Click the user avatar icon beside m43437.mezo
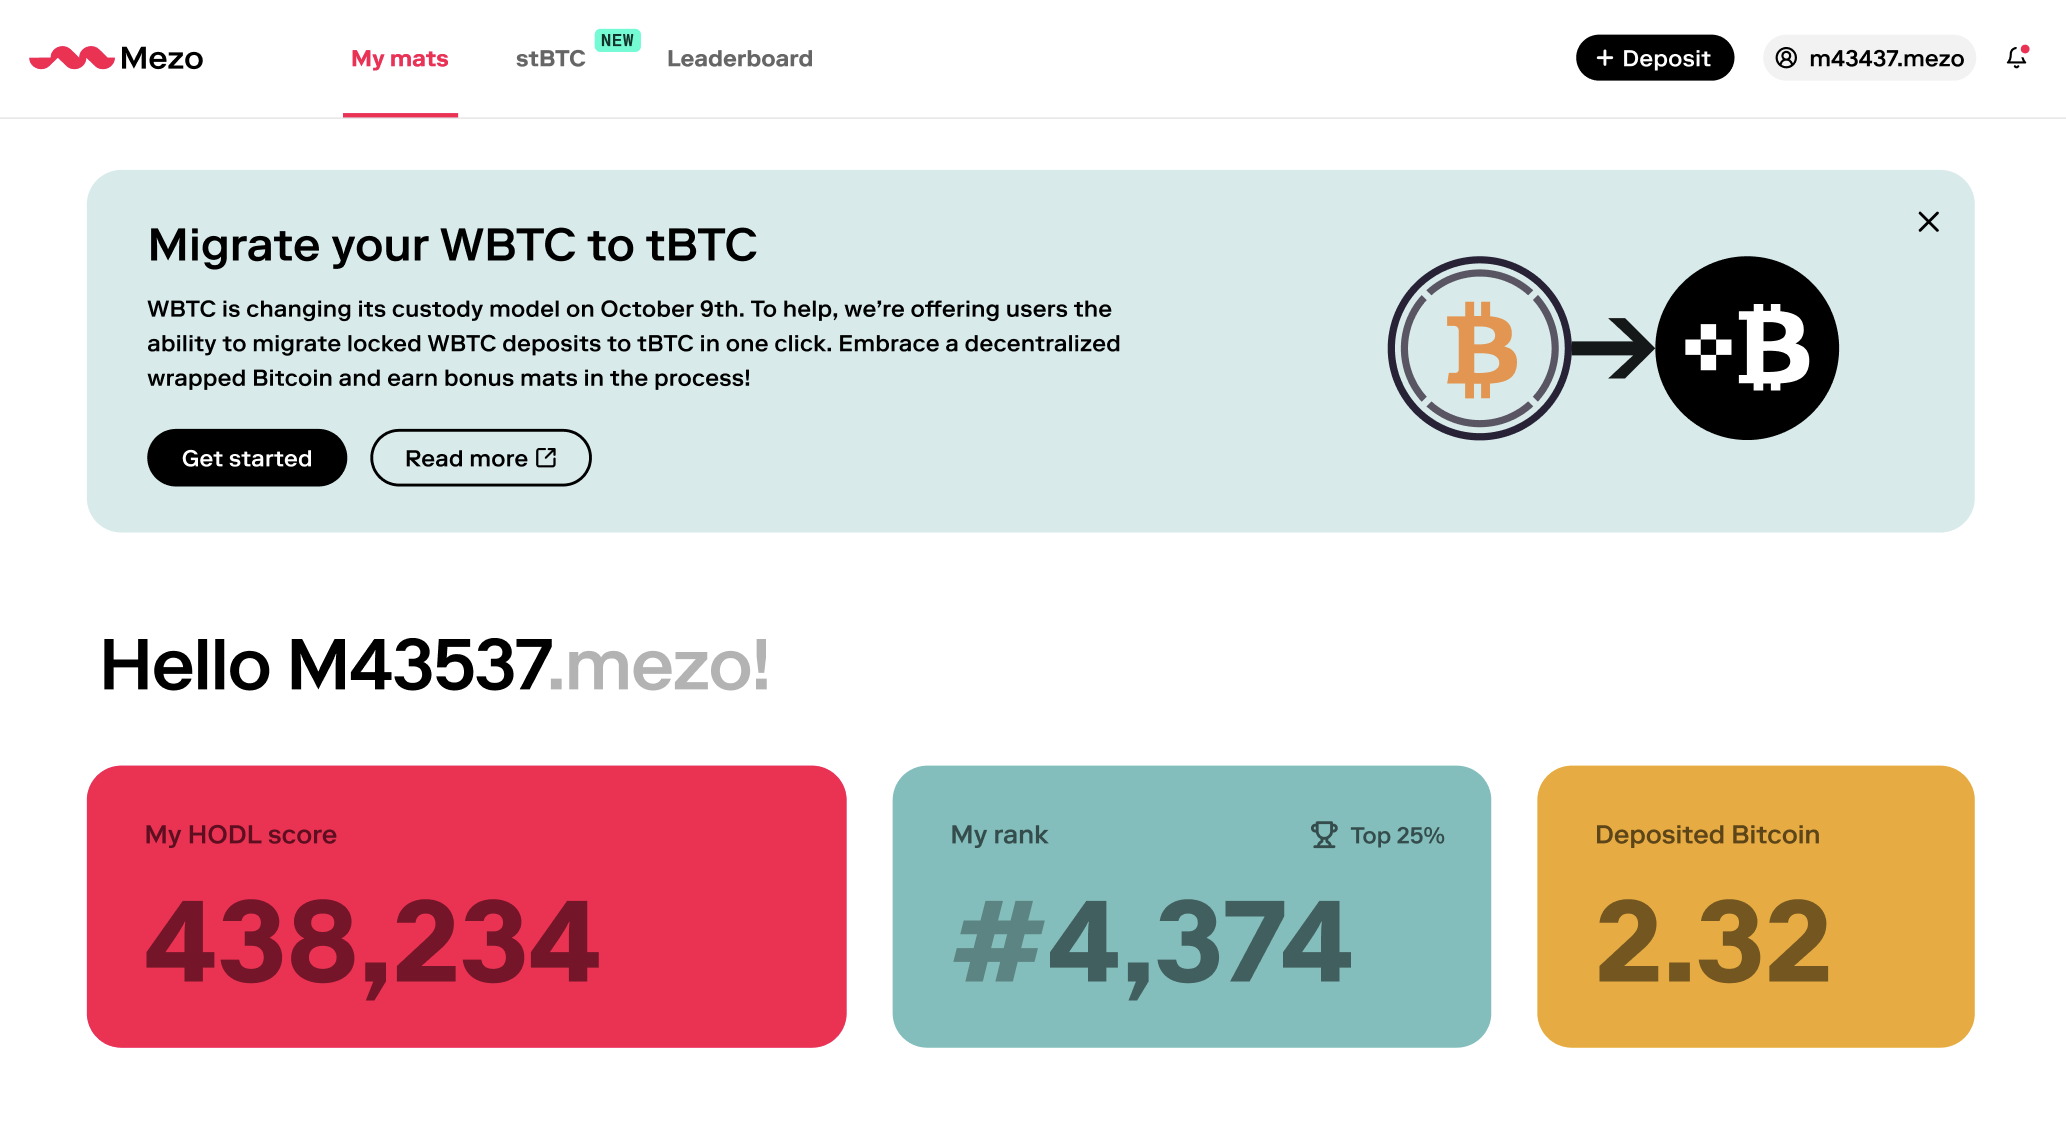The width and height of the screenshot is (2066, 1124). coord(1786,58)
